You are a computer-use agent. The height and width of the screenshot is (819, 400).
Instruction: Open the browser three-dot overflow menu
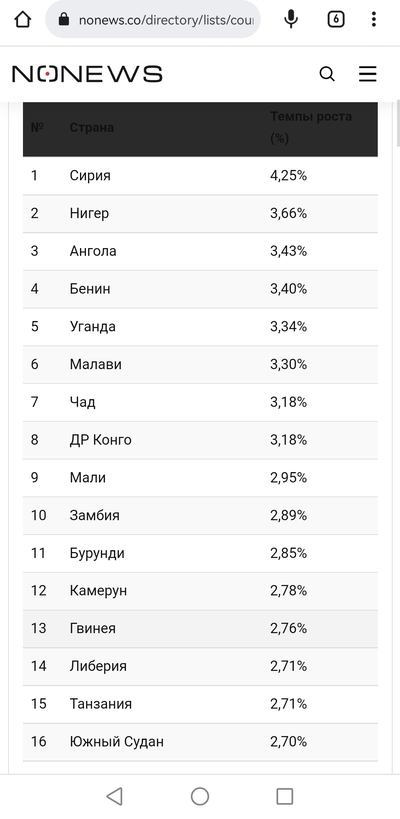click(x=373, y=20)
